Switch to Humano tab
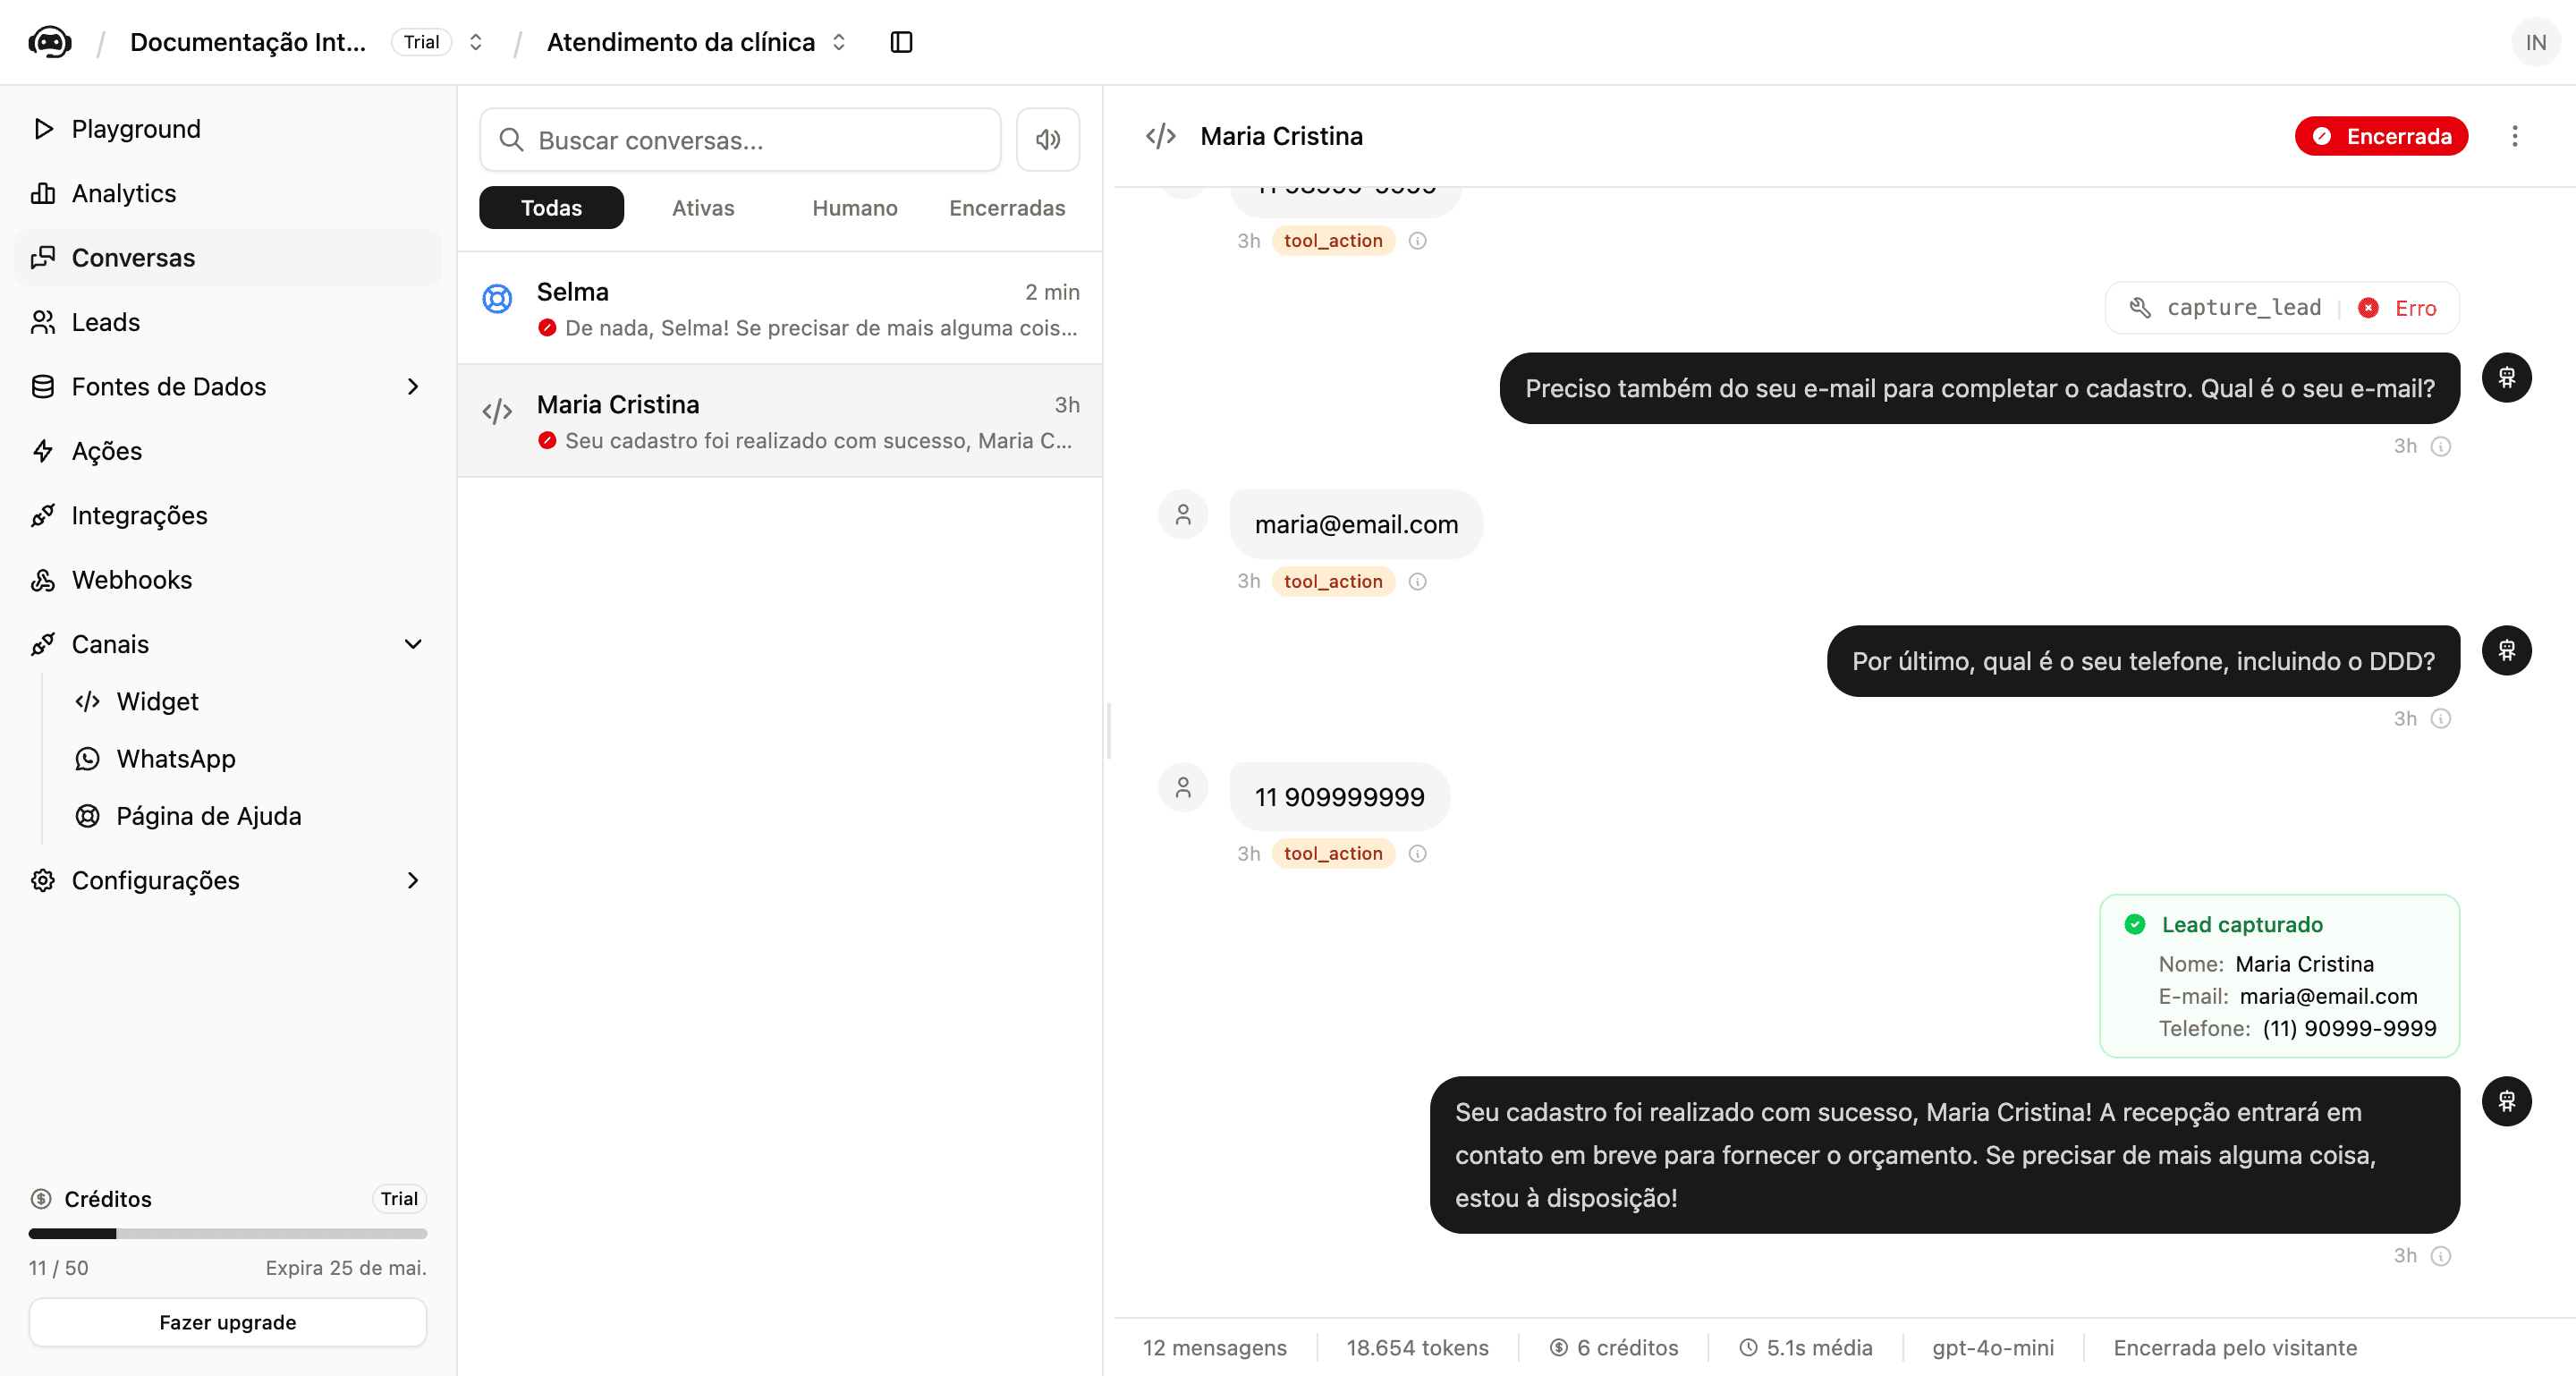 point(854,208)
